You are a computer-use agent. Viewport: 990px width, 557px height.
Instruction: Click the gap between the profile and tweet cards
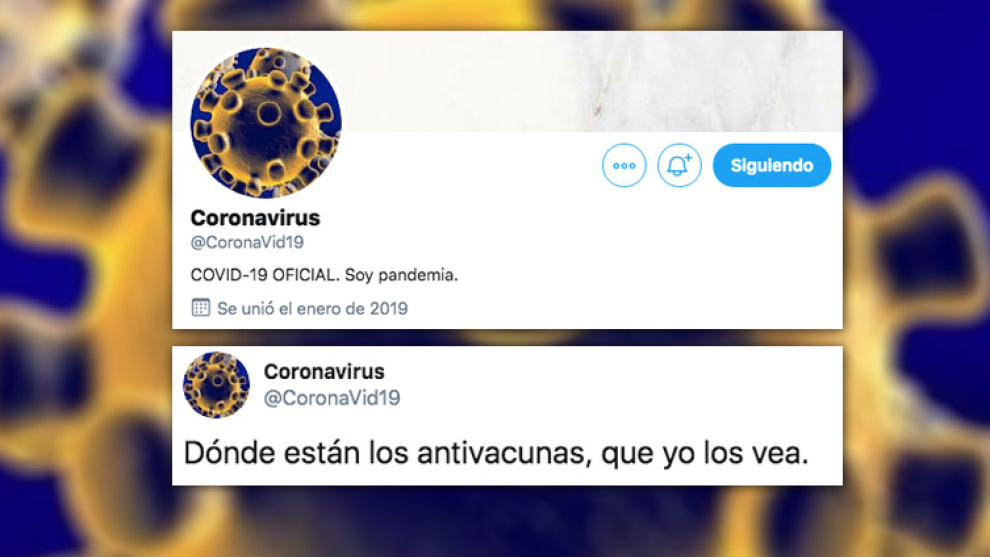(507, 337)
